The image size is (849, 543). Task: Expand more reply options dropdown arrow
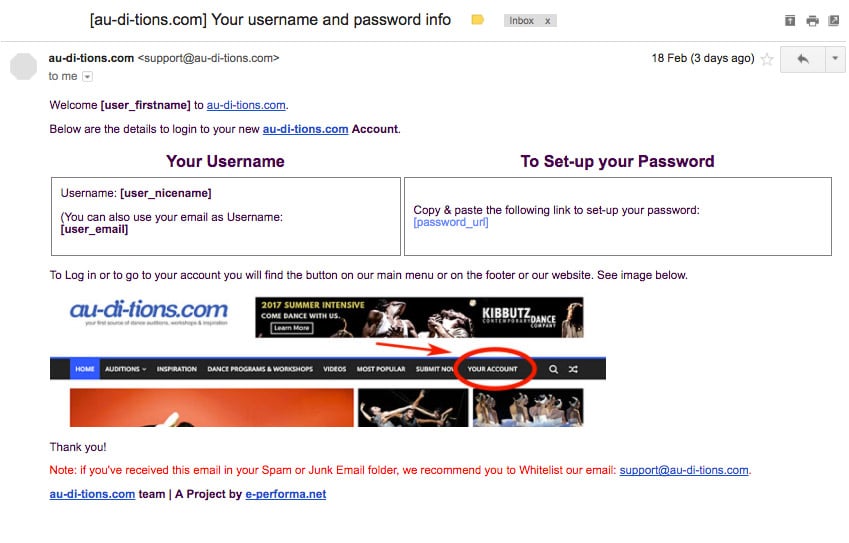835,58
